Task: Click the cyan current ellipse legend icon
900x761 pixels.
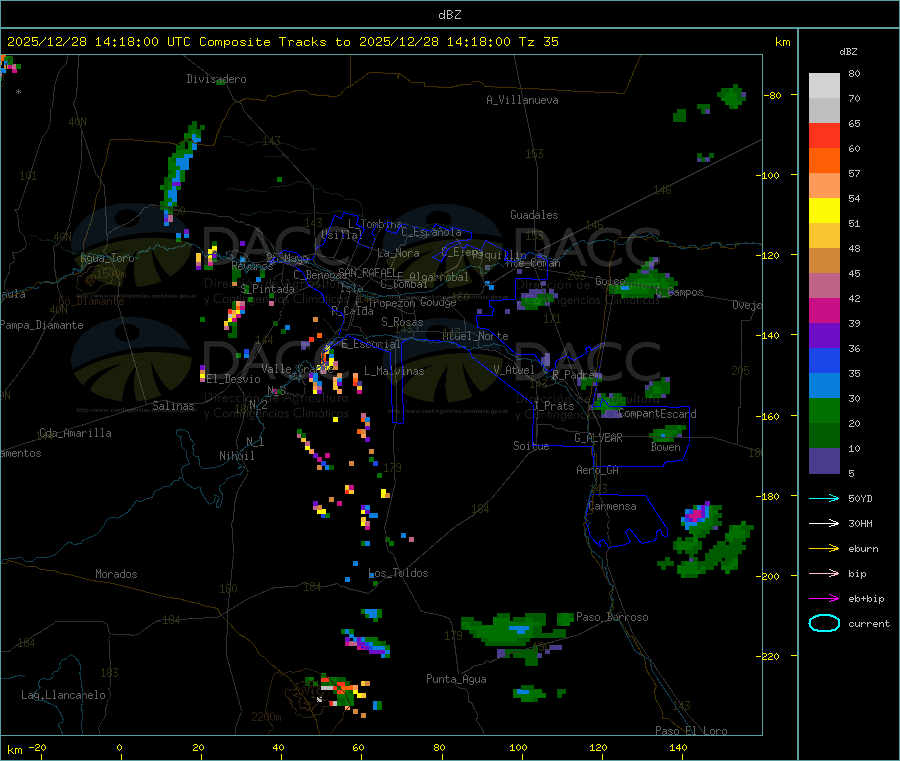Action: [824, 623]
